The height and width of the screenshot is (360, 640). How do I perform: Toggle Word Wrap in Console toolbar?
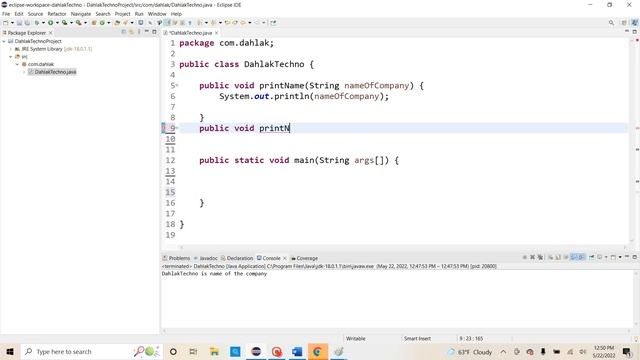click(x=566, y=257)
